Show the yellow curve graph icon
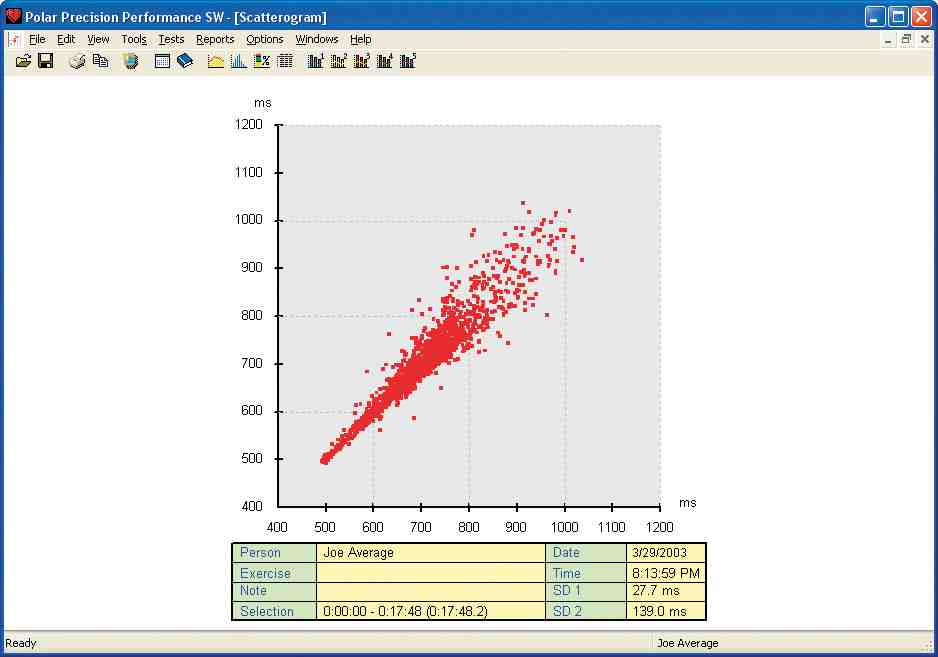The image size is (938, 657). 216,62
